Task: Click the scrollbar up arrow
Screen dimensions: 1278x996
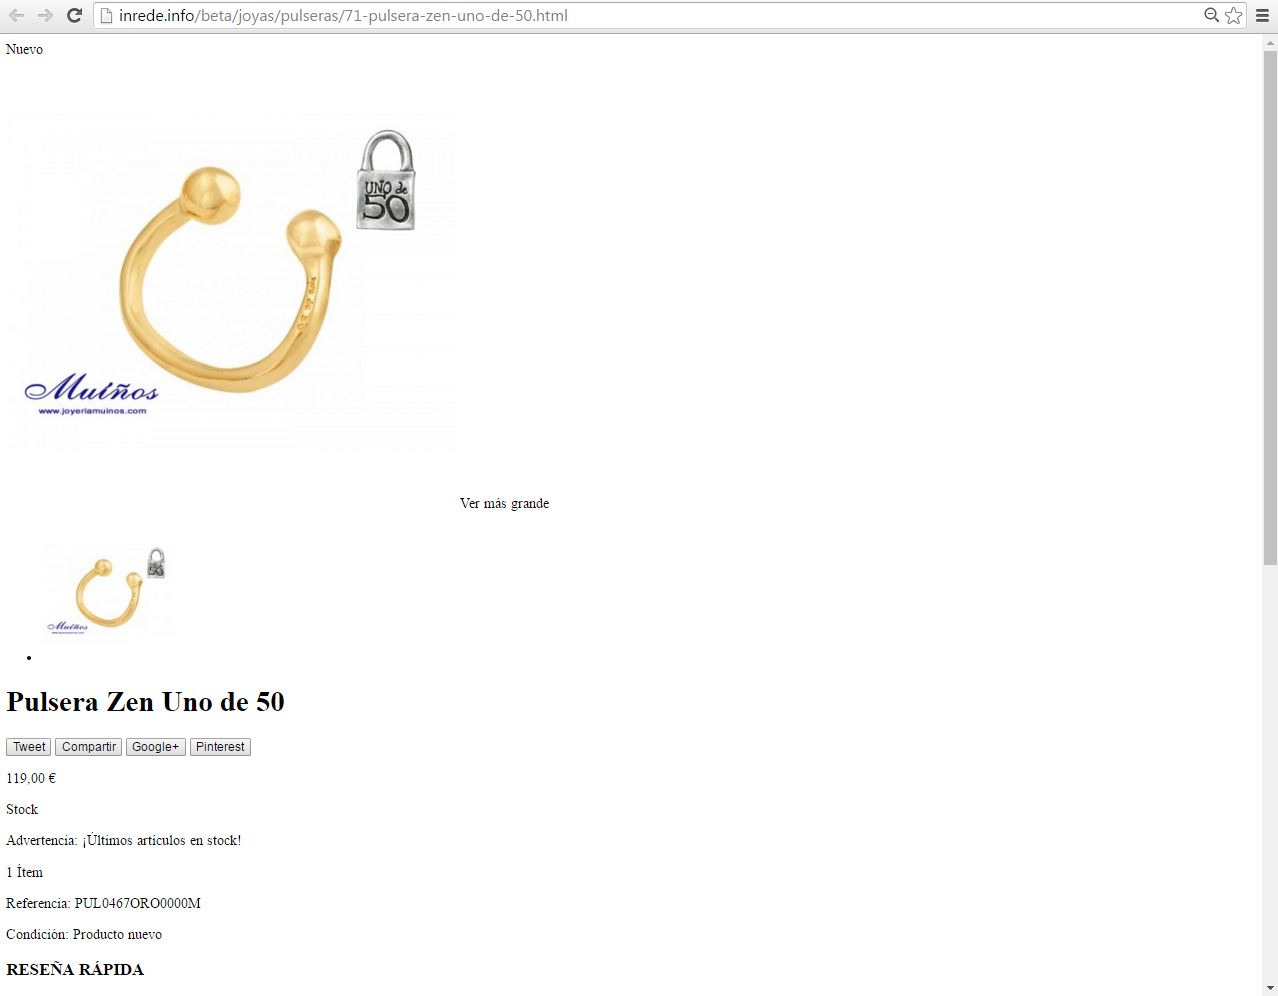Action: (1270, 42)
